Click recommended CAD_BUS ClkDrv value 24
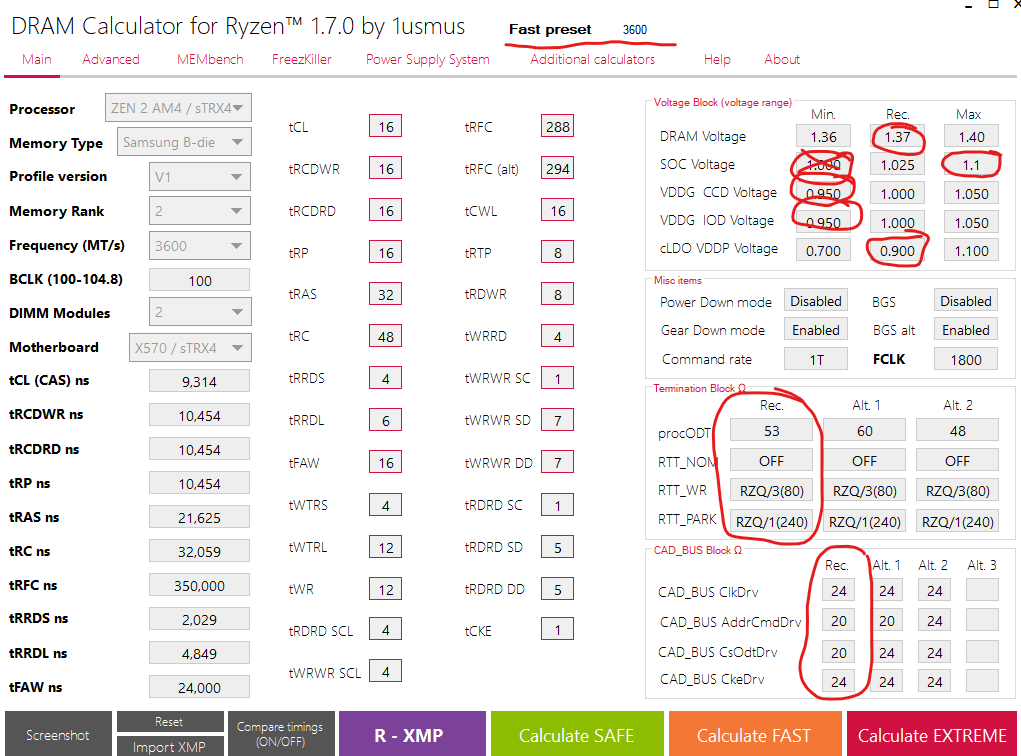Screen dimensions: 1021x756 click(838, 591)
